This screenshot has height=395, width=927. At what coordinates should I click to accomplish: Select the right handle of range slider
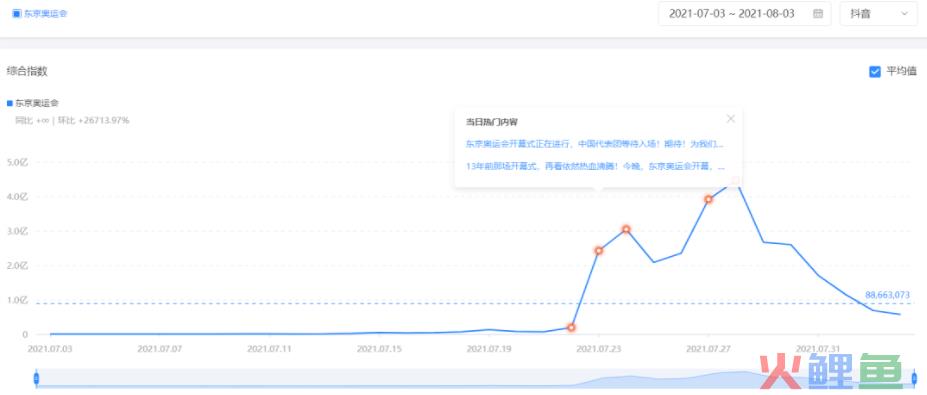coord(914,377)
